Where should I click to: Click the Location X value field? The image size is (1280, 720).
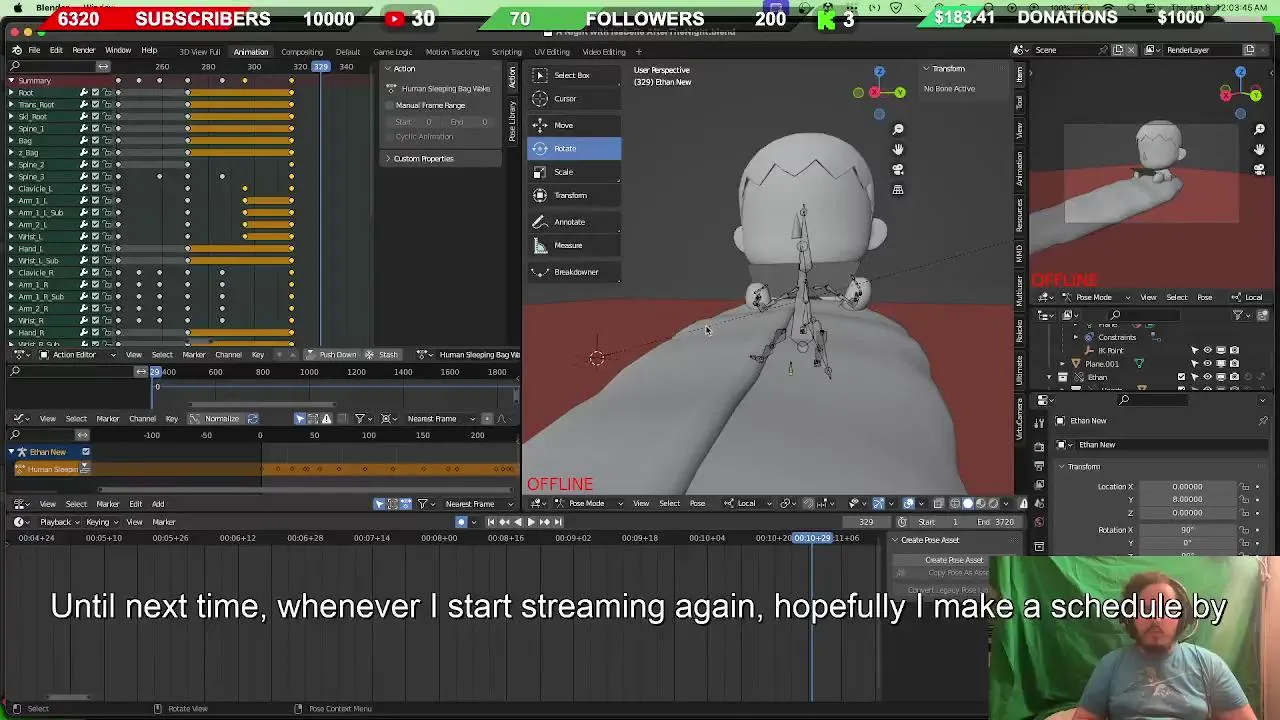pos(1187,487)
